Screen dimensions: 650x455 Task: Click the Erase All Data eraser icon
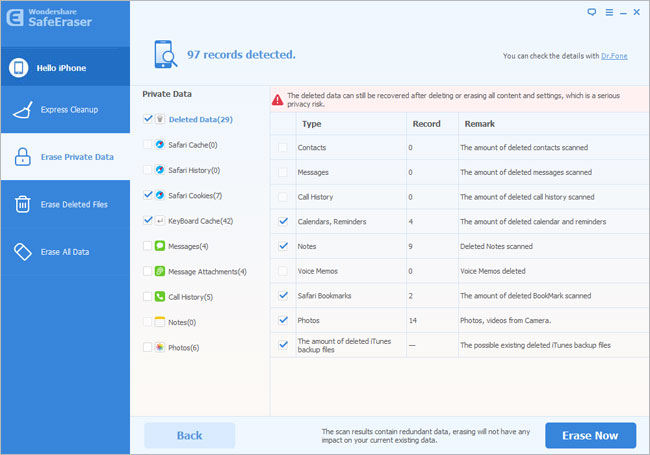(22, 252)
